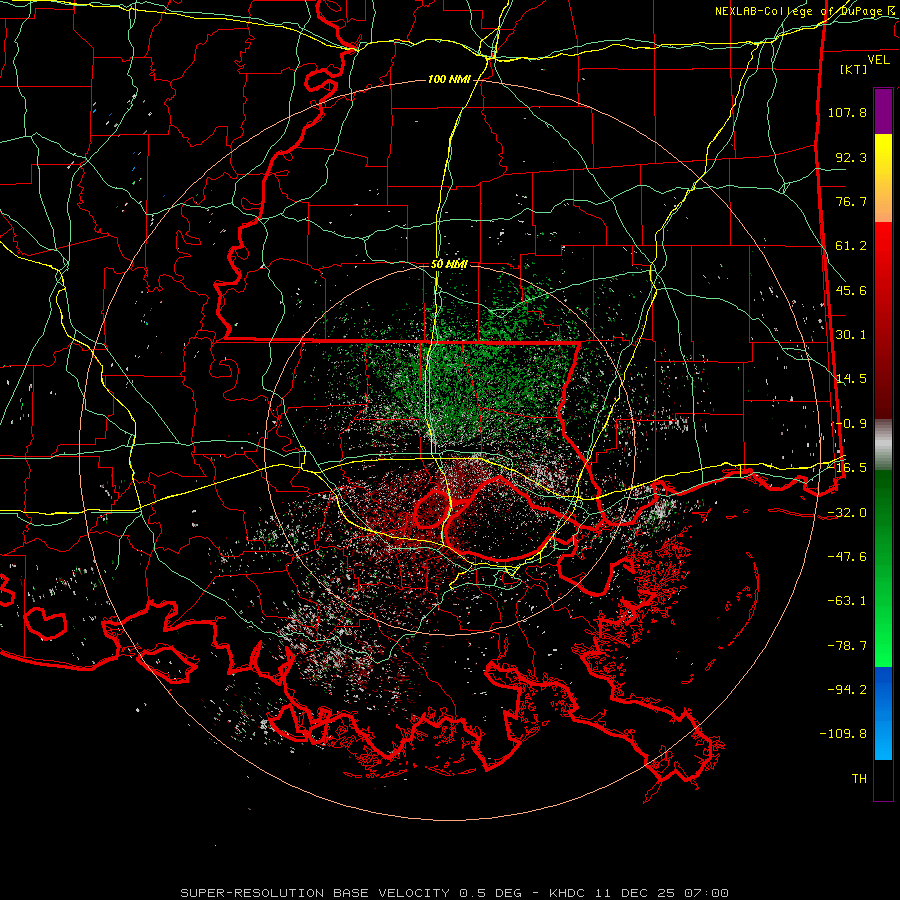Pick the blue segment of the velocity scale
The image size is (900, 900).
[x=883, y=713]
